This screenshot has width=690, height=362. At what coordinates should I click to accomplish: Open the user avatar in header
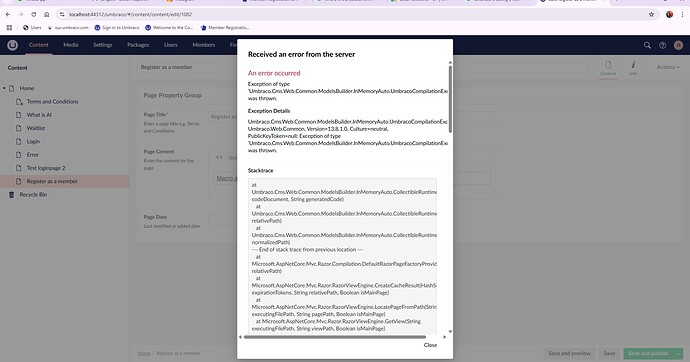pyautogui.click(x=678, y=45)
